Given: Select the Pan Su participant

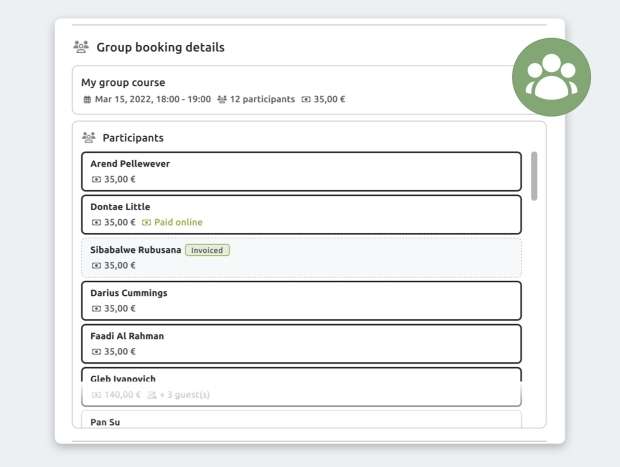Looking at the screenshot, I should pos(300,421).
